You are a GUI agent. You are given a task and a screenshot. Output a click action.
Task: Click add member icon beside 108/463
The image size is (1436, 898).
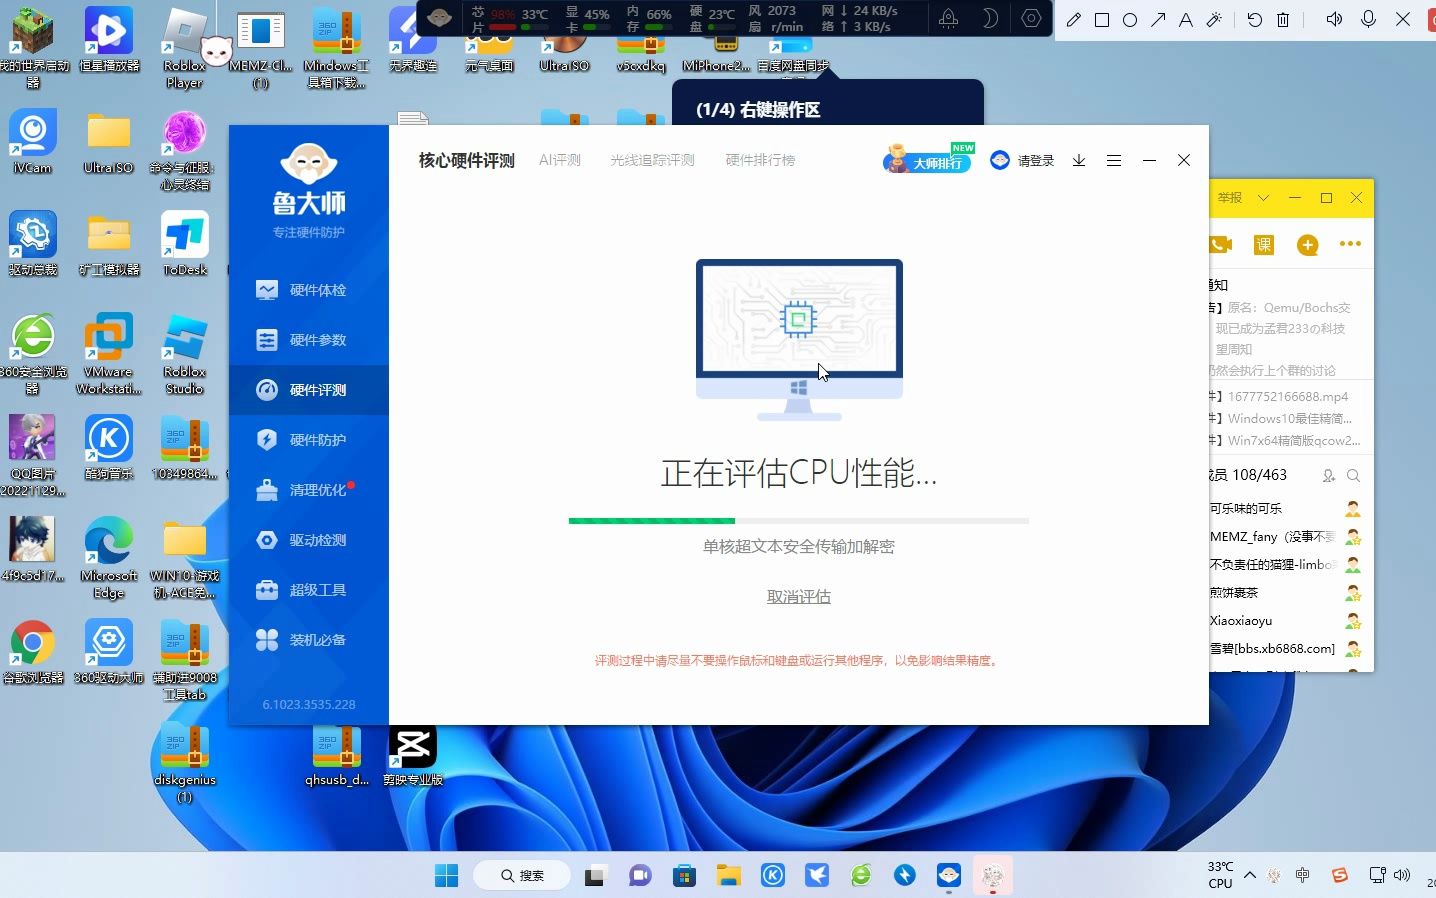[1329, 476]
